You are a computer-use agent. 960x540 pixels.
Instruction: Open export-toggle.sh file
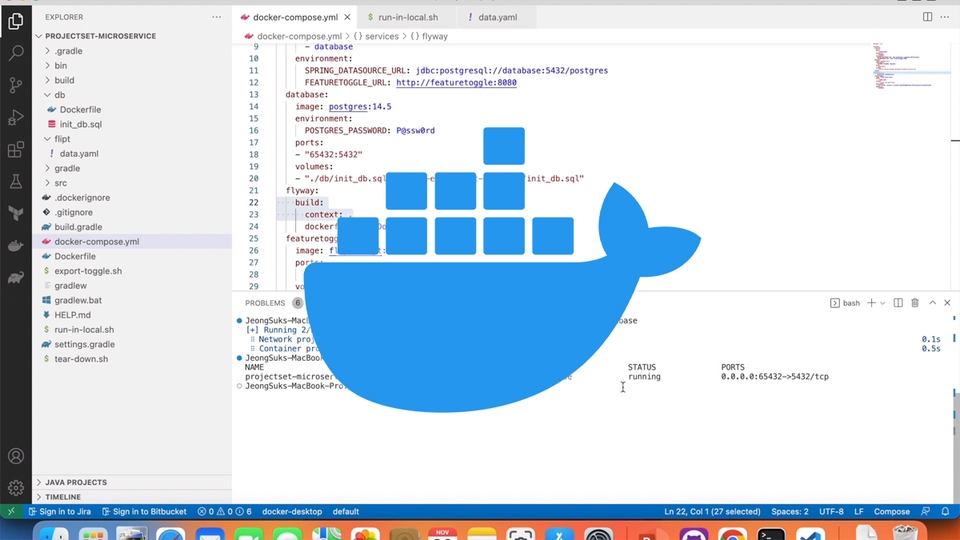coord(88,271)
